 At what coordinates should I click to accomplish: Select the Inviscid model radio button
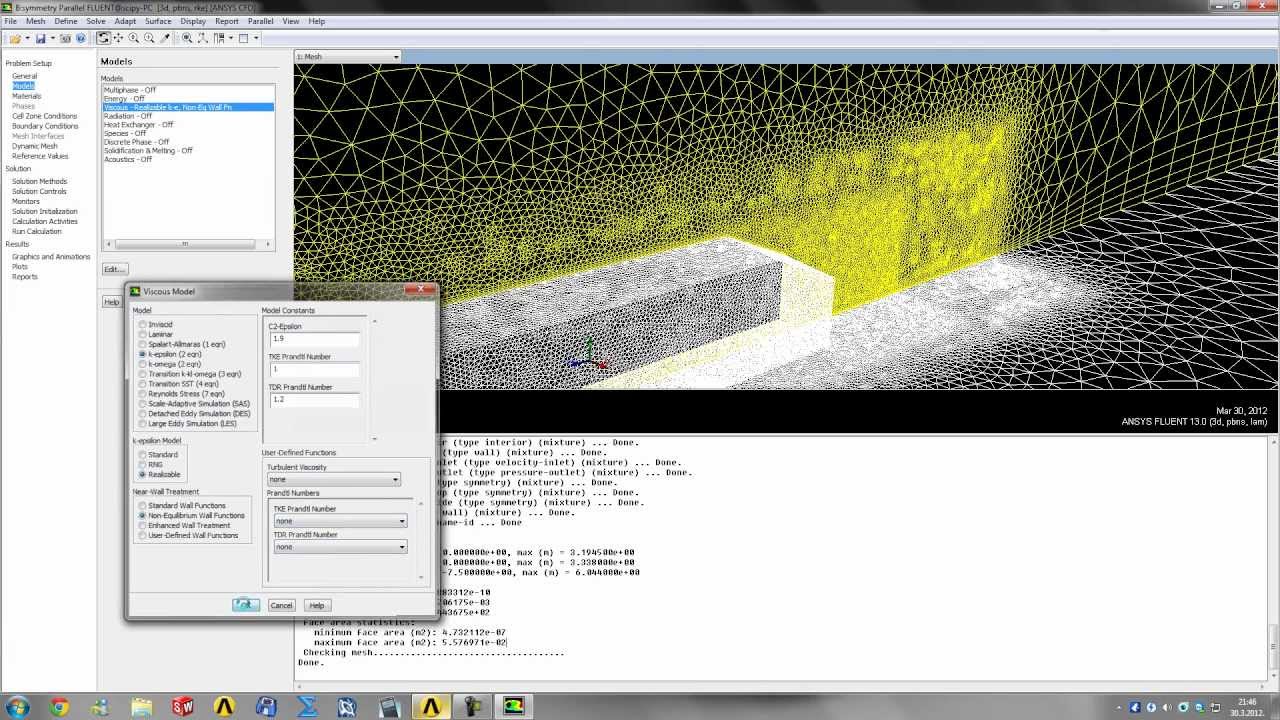(143, 325)
